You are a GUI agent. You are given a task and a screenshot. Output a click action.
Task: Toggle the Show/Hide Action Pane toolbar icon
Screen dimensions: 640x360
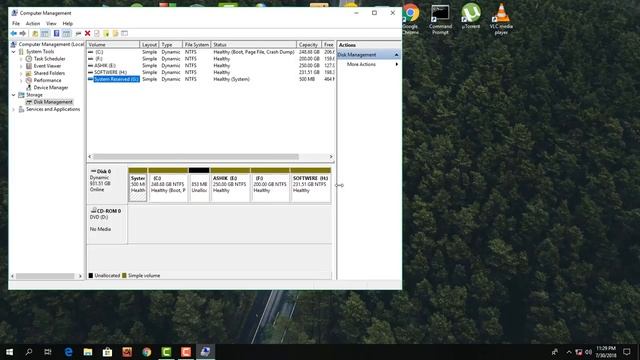click(66, 33)
